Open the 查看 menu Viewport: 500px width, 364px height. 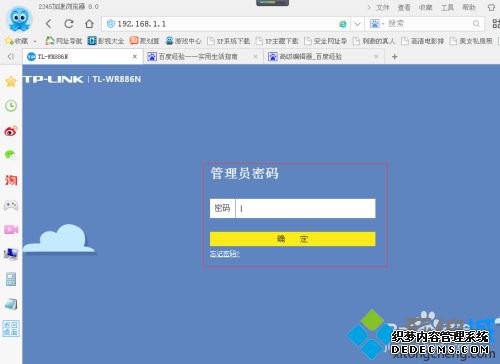click(404, 7)
